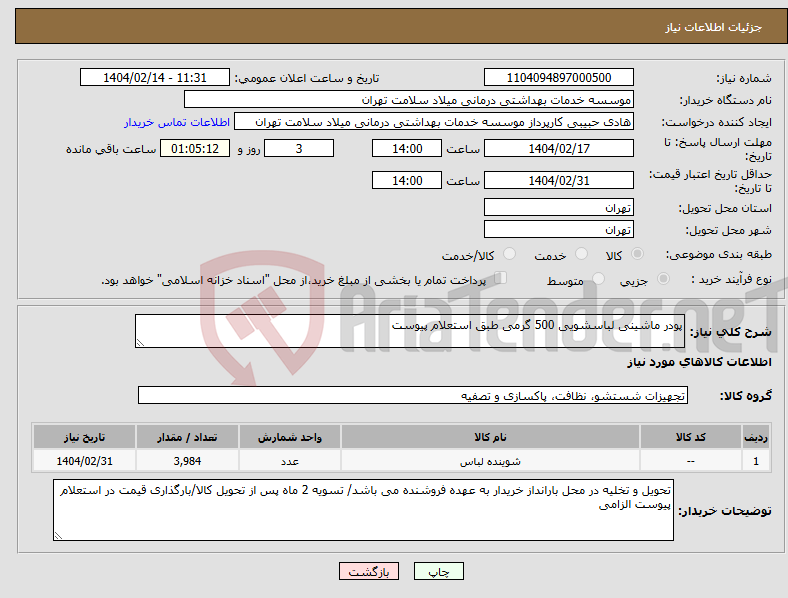Image resolution: width=788 pixels, height=598 pixels.
Task: Click response deadline date 1404/02/17 field
Action: pyautogui.click(x=558, y=149)
